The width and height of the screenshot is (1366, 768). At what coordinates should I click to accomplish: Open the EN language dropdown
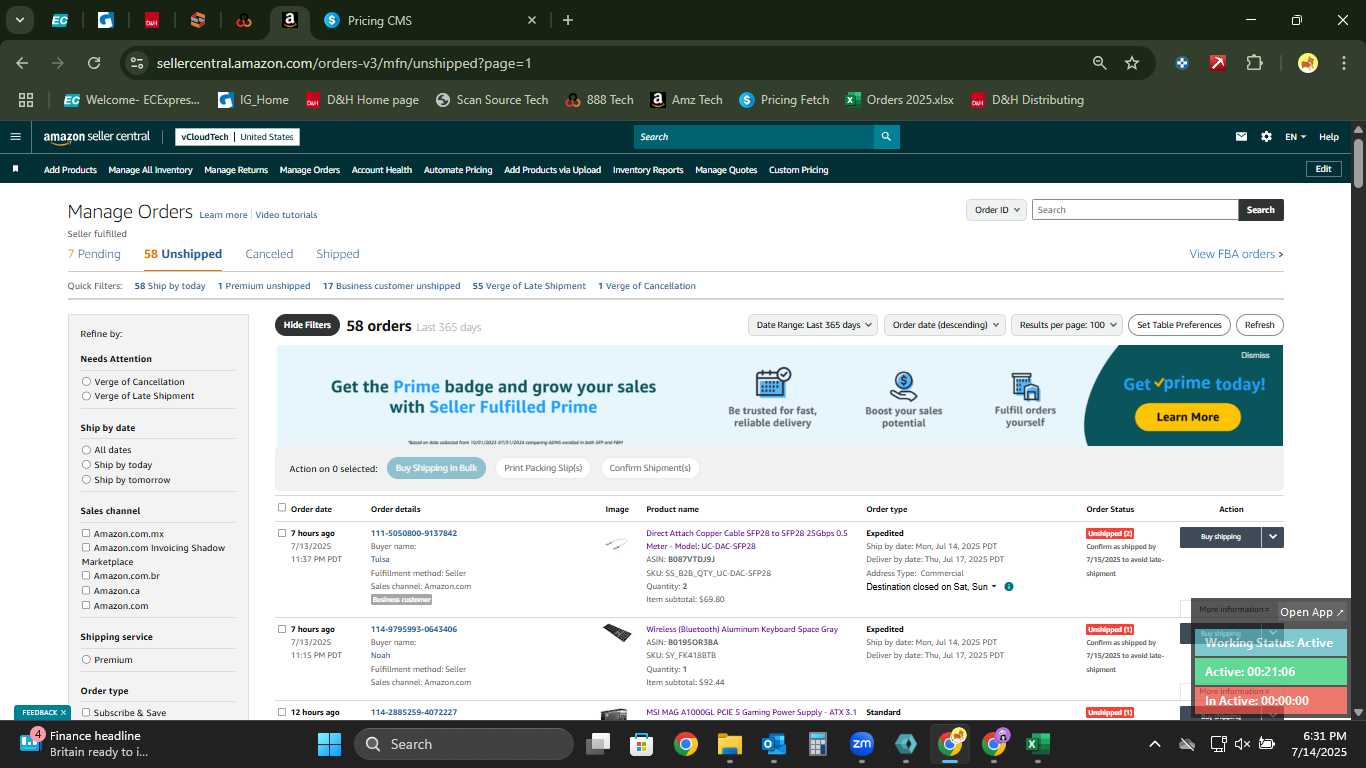[x=1295, y=137]
